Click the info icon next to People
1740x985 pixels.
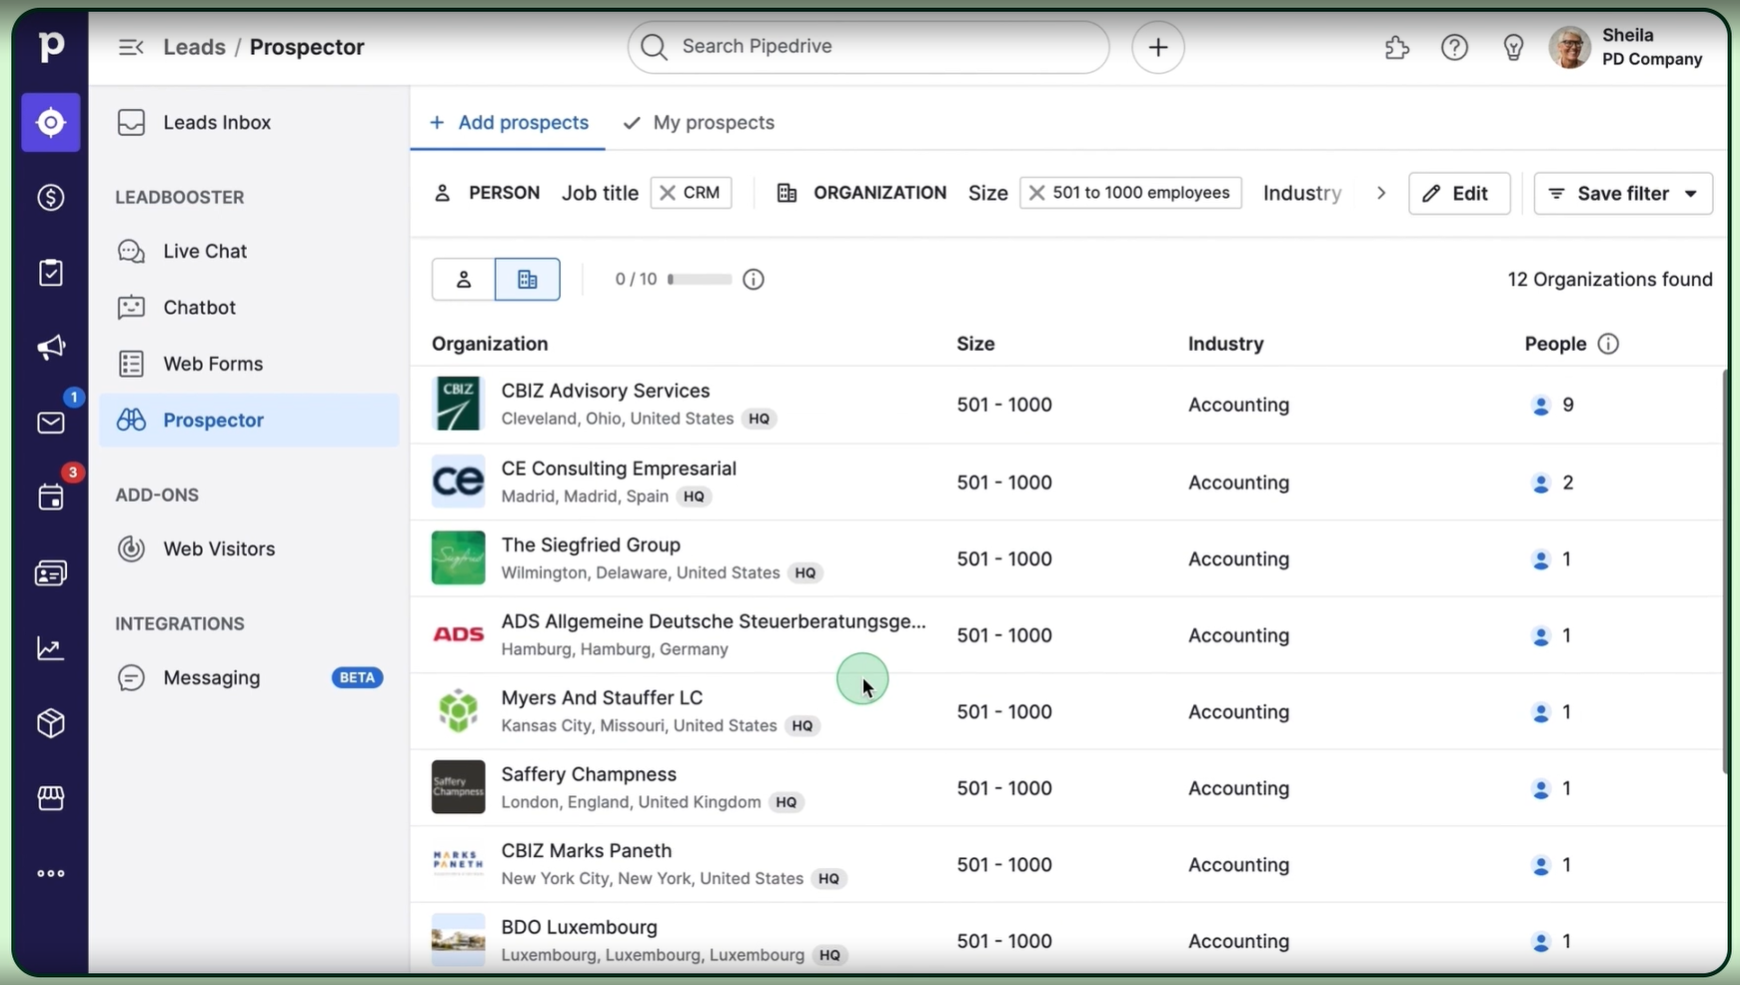click(x=1608, y=344)
